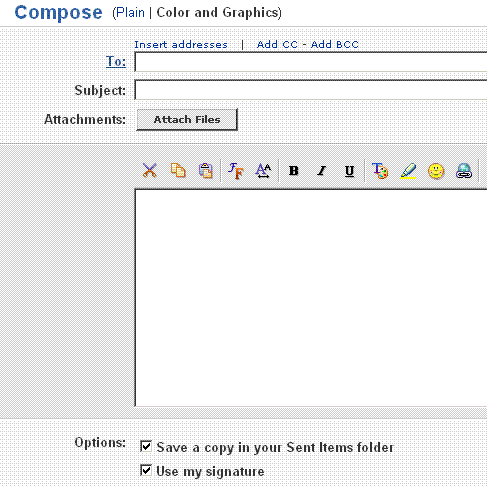This screenshot has width=487, height=486.
Task: Open the font size icon
Action: (x=263, y=171)
